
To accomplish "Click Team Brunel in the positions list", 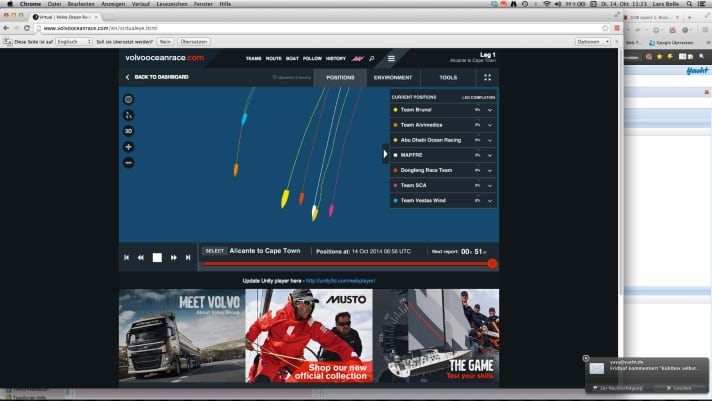I will coord(416,110).
